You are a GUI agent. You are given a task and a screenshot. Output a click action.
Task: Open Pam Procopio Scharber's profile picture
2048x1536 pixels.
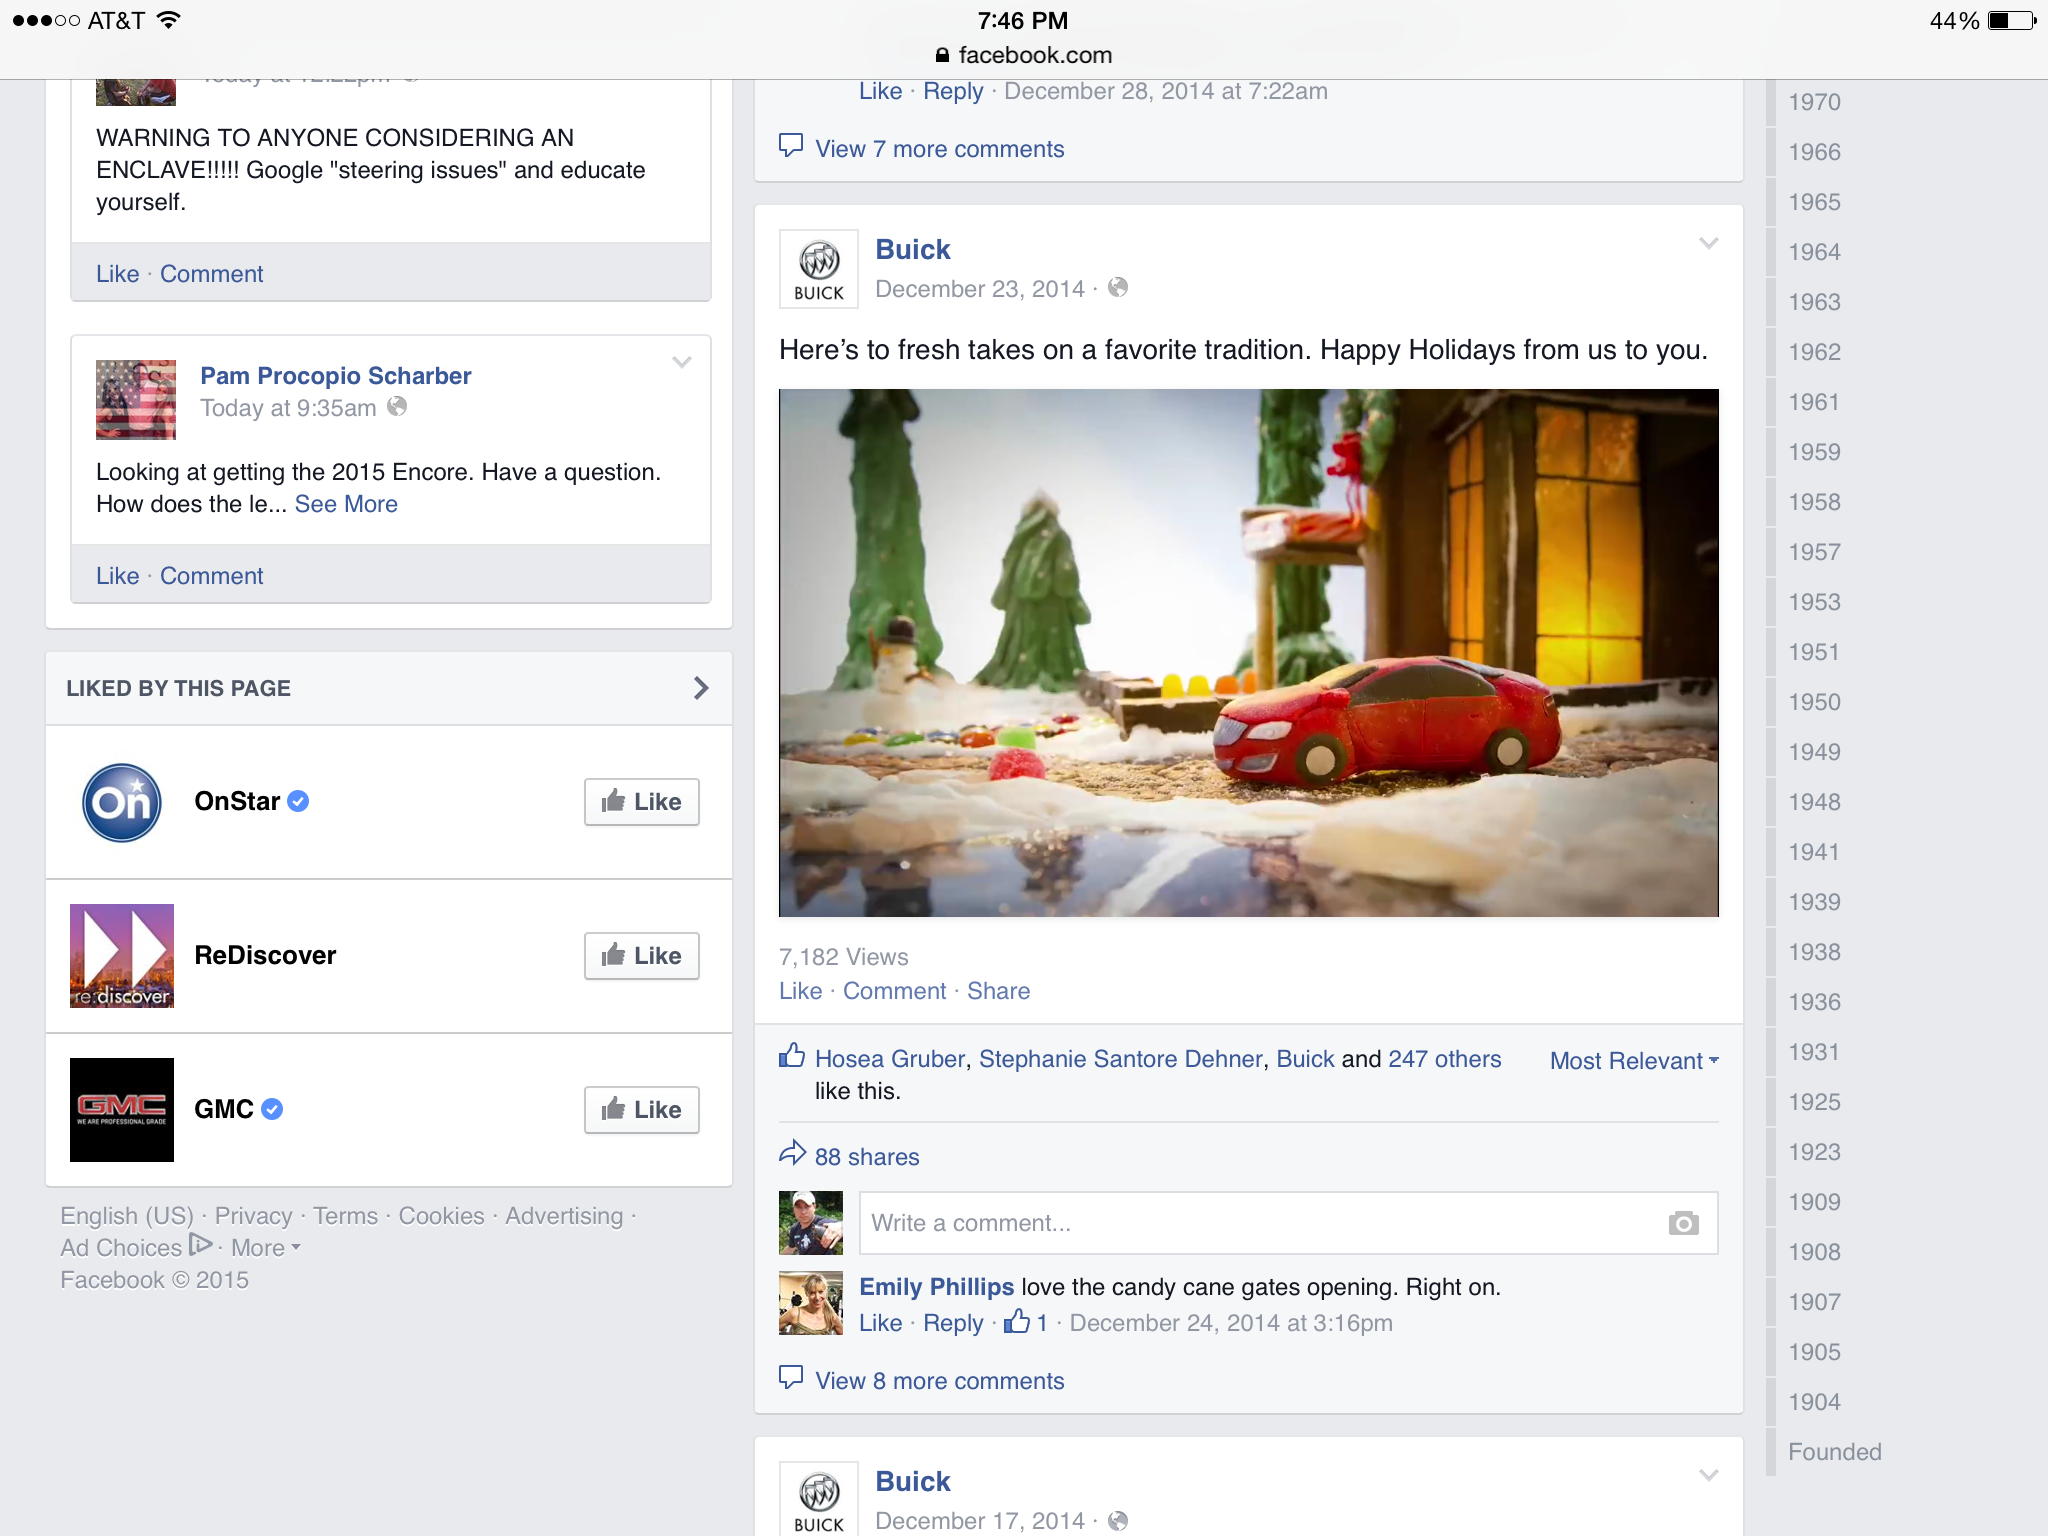(x=136, y=400)
